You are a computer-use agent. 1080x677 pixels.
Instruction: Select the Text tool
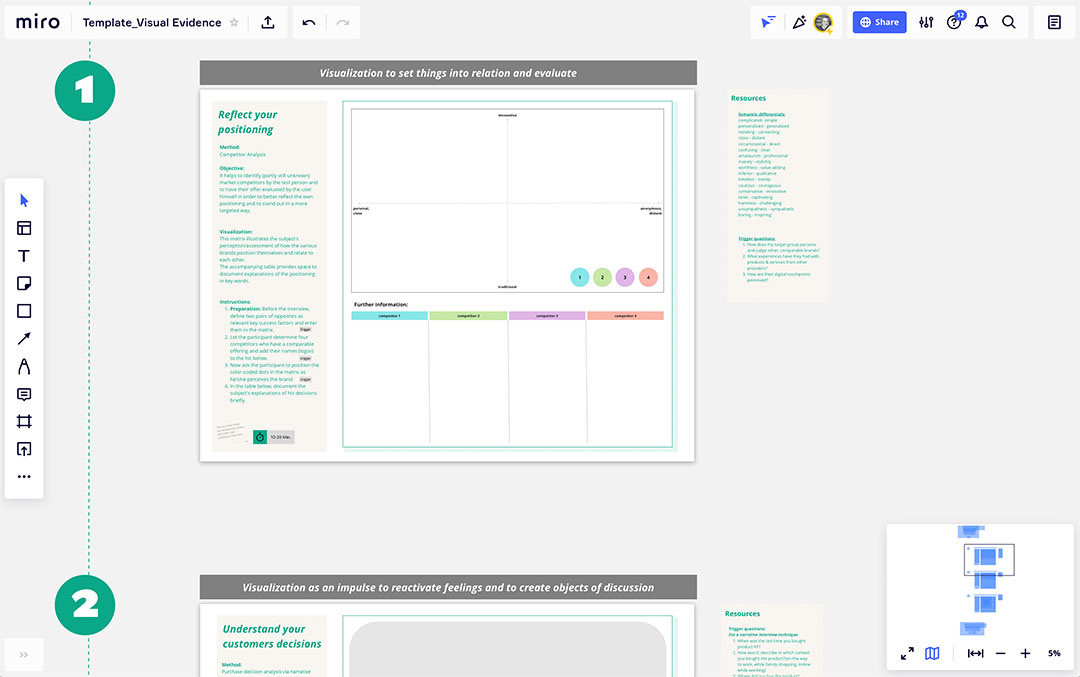[24, 256]
